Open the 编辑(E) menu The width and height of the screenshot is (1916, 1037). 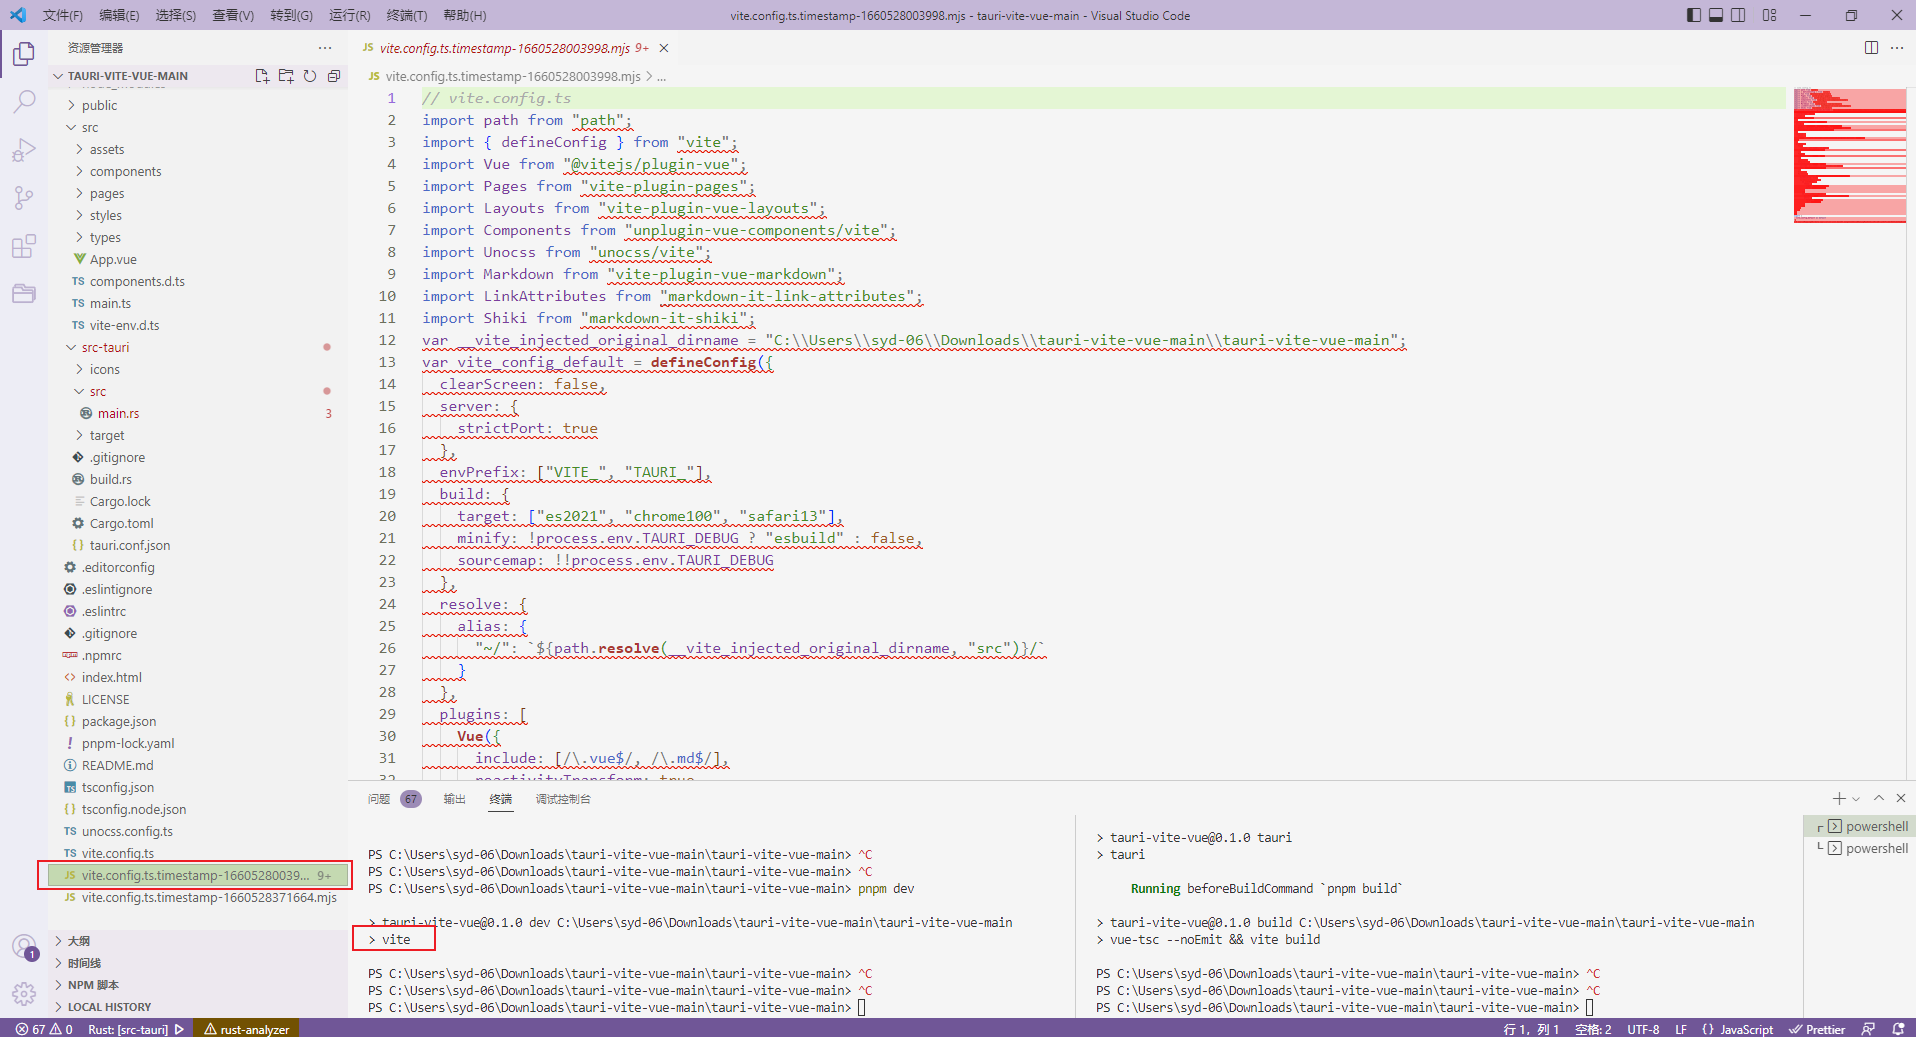tap(119, 15)
